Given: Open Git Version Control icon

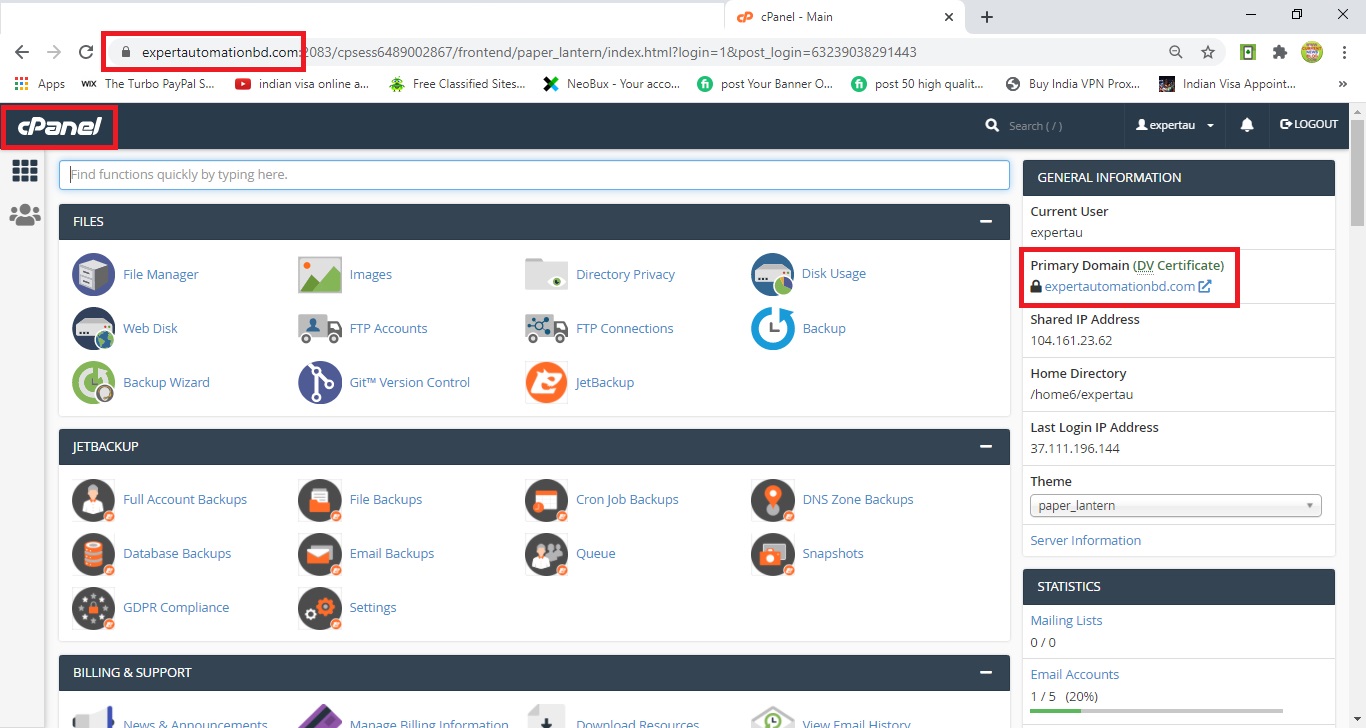Looking at the screenshot, I should point(320,382).
